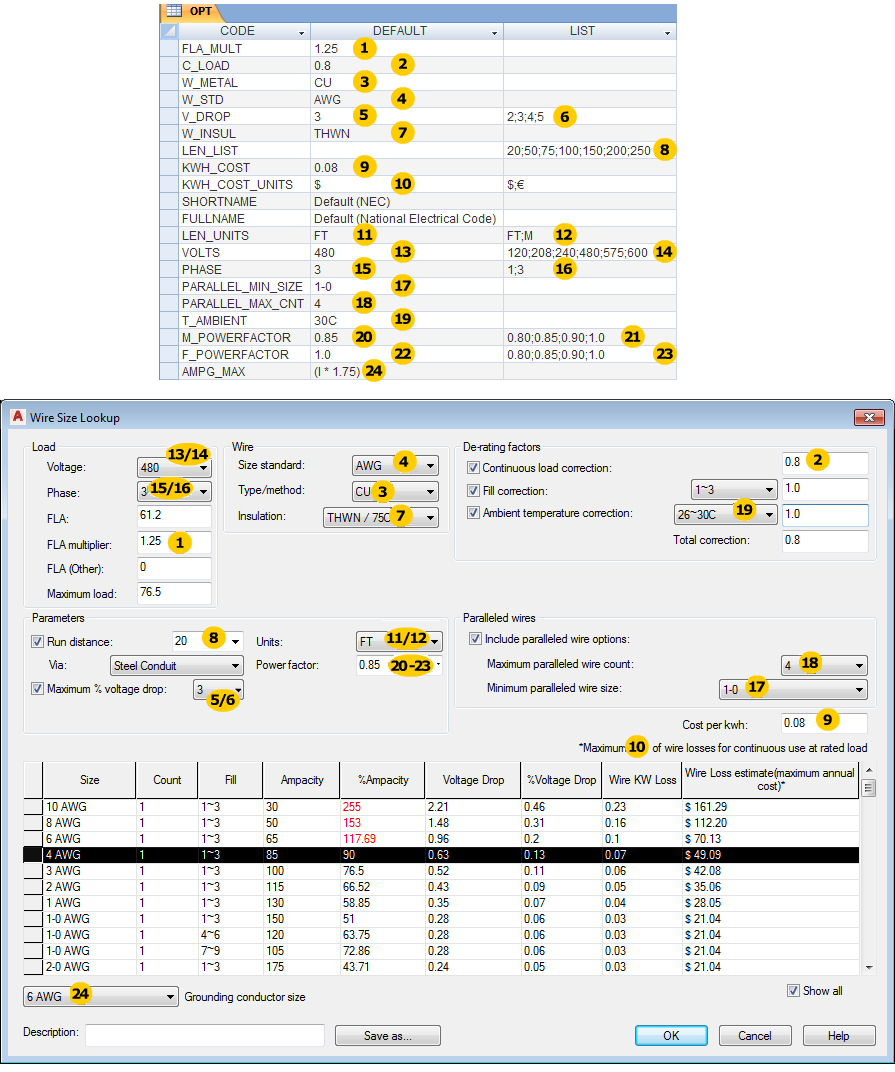
Task: Select the 10 AWG row
Action: [x=442, y=807]
